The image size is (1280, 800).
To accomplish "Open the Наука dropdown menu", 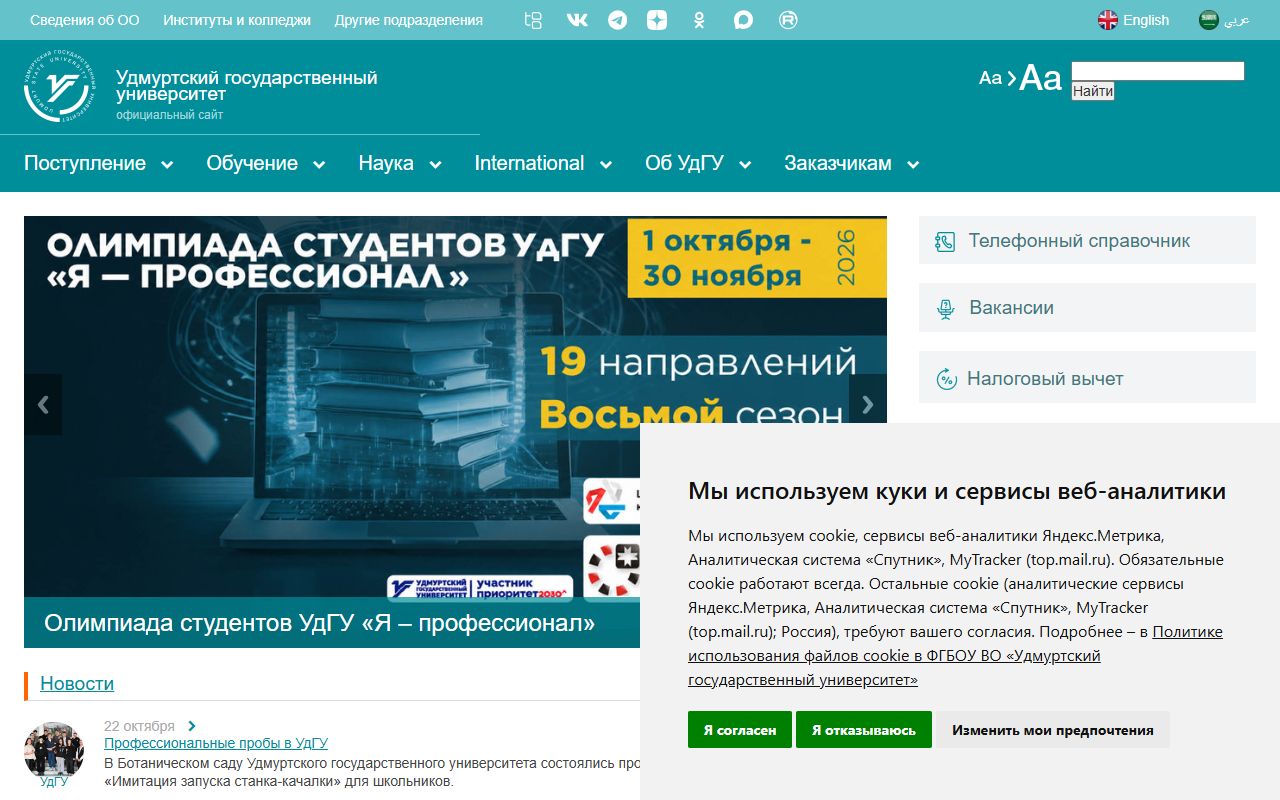I will coord(400,164).
